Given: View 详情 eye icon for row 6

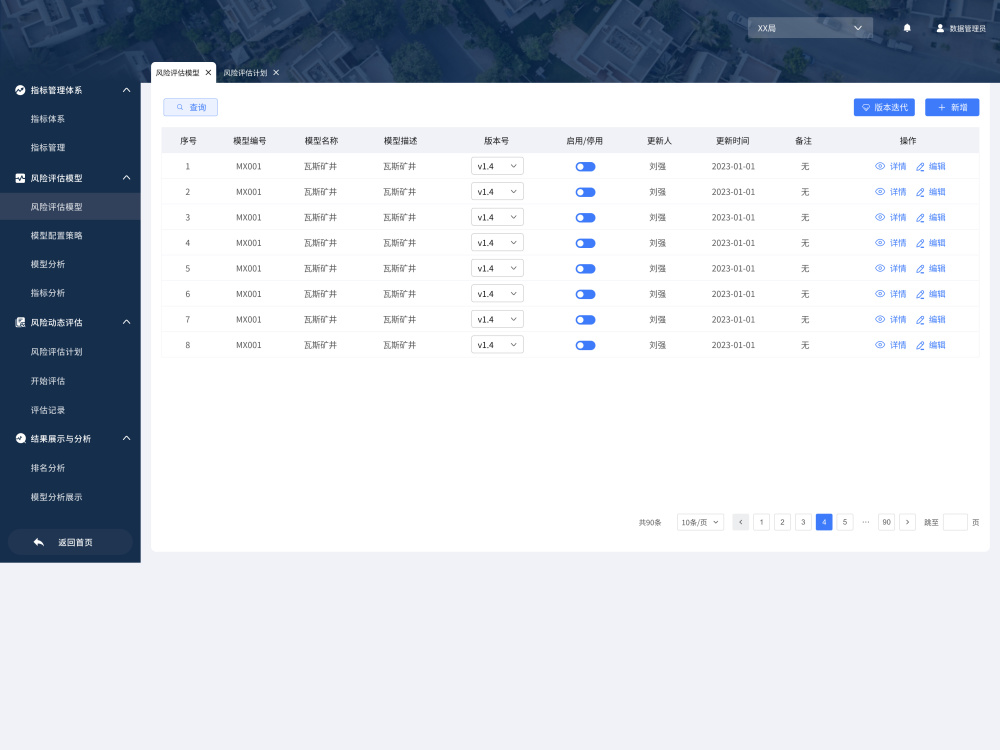Looking at the screenshot, I should [880, 293].
